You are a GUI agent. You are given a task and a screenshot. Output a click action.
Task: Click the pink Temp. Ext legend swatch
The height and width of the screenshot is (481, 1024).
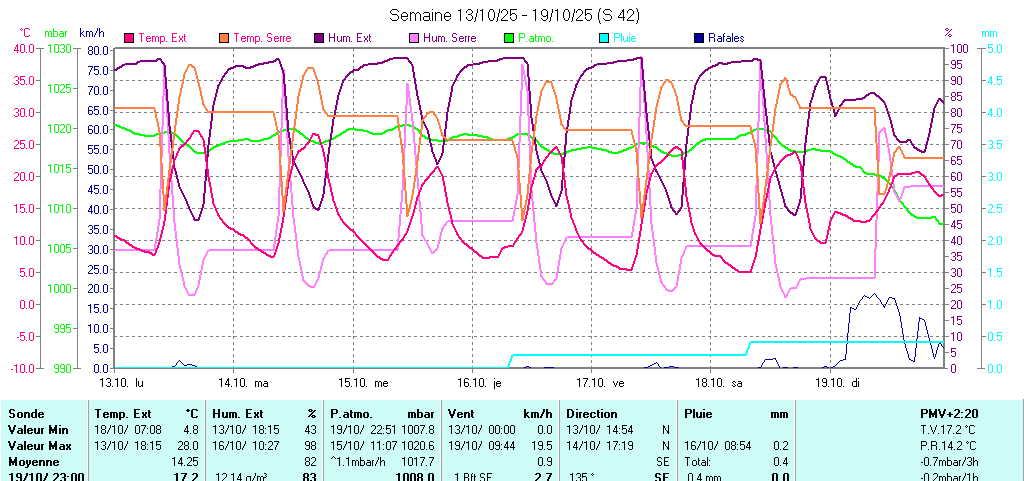129,38
